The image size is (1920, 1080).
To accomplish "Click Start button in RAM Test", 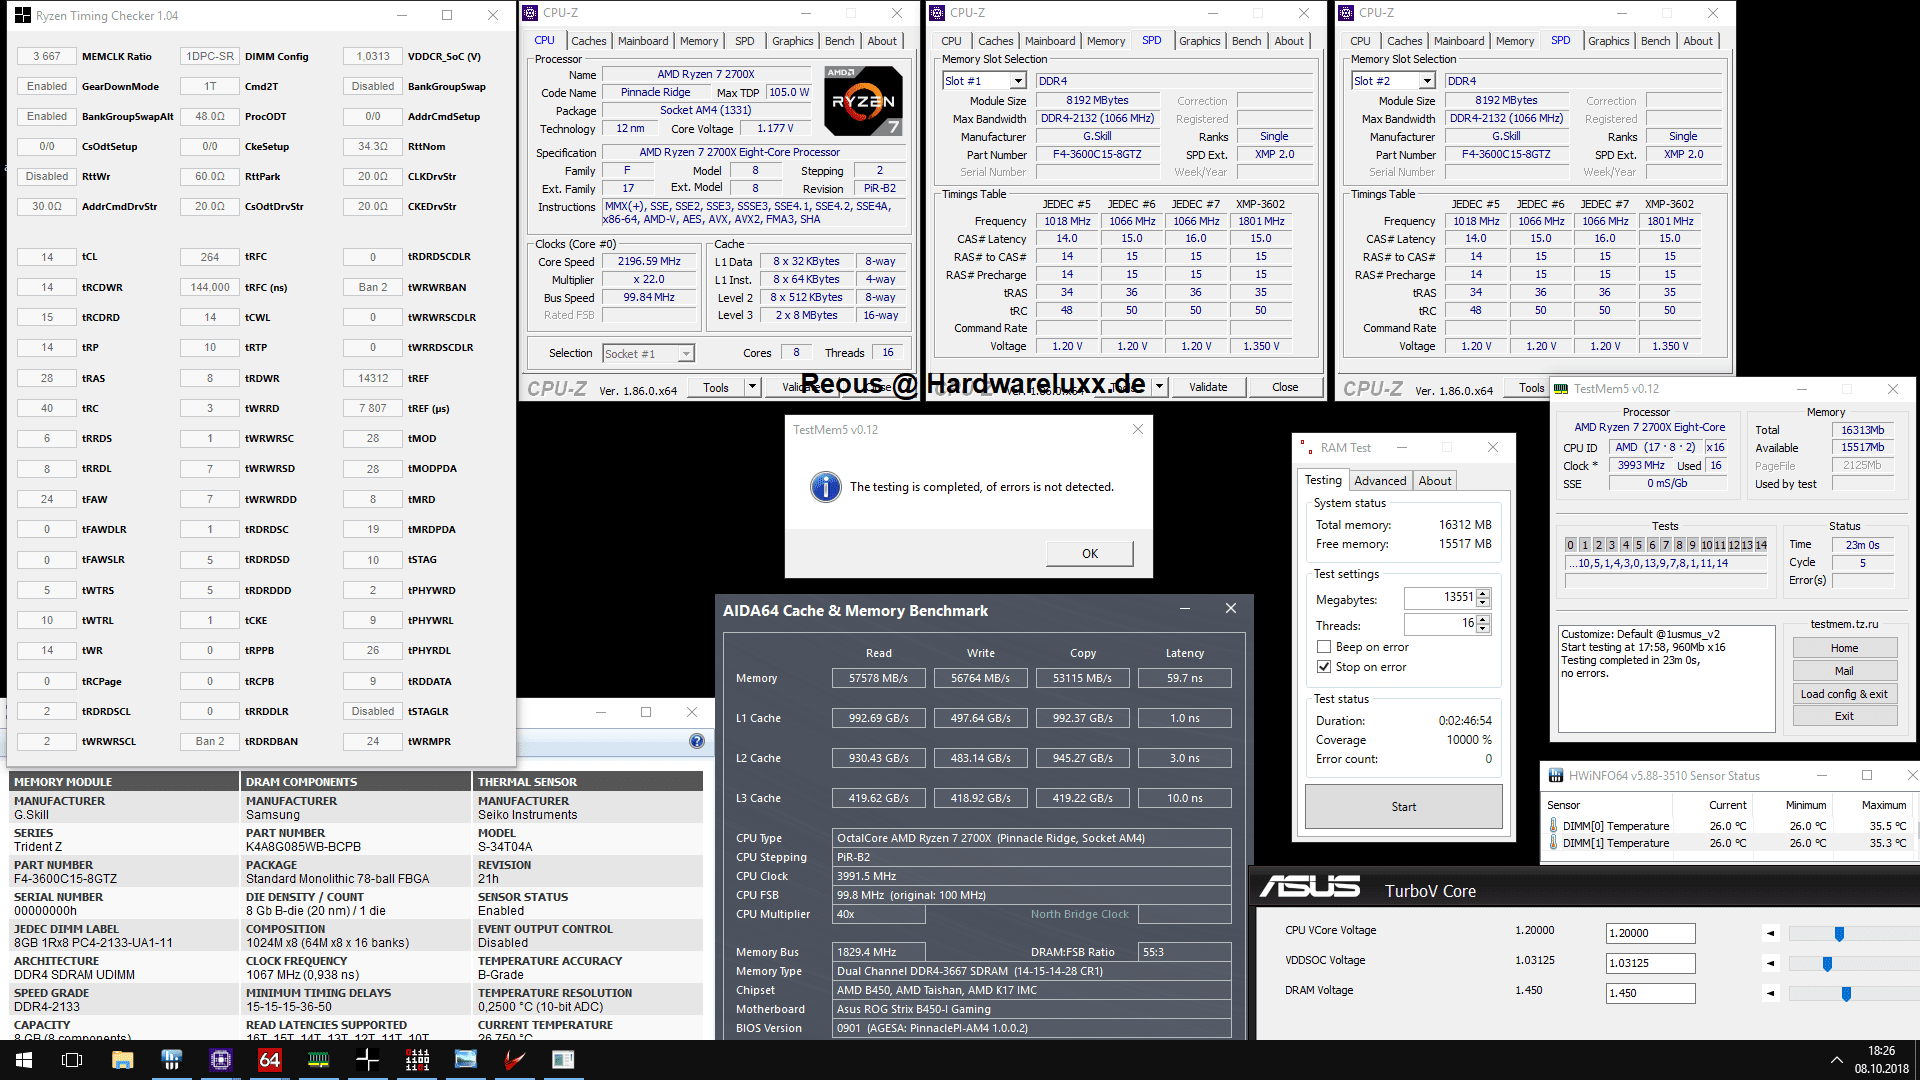I will tap(1403, 807).
